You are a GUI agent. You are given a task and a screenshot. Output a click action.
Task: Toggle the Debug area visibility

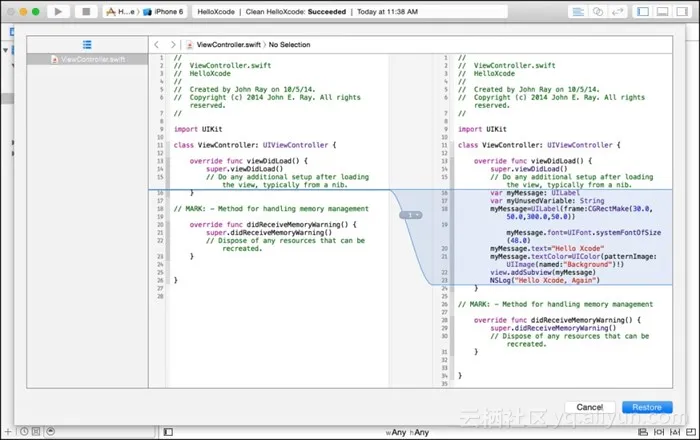[662, 12]
